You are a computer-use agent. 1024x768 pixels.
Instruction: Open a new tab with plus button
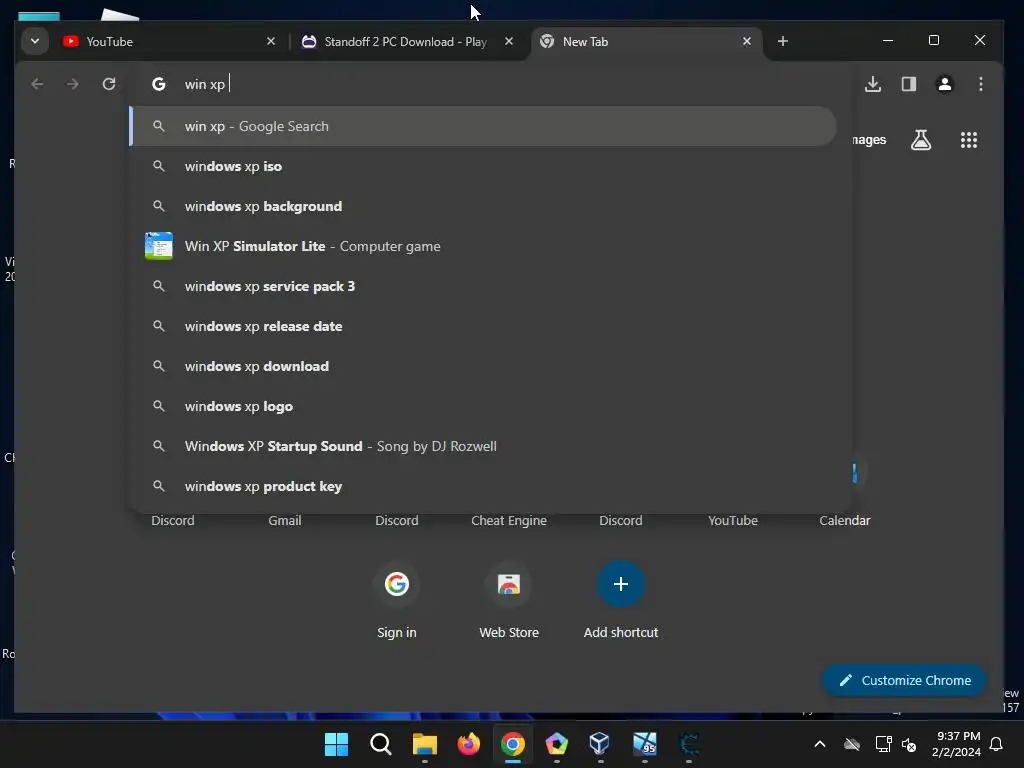[x=783, y=41]
